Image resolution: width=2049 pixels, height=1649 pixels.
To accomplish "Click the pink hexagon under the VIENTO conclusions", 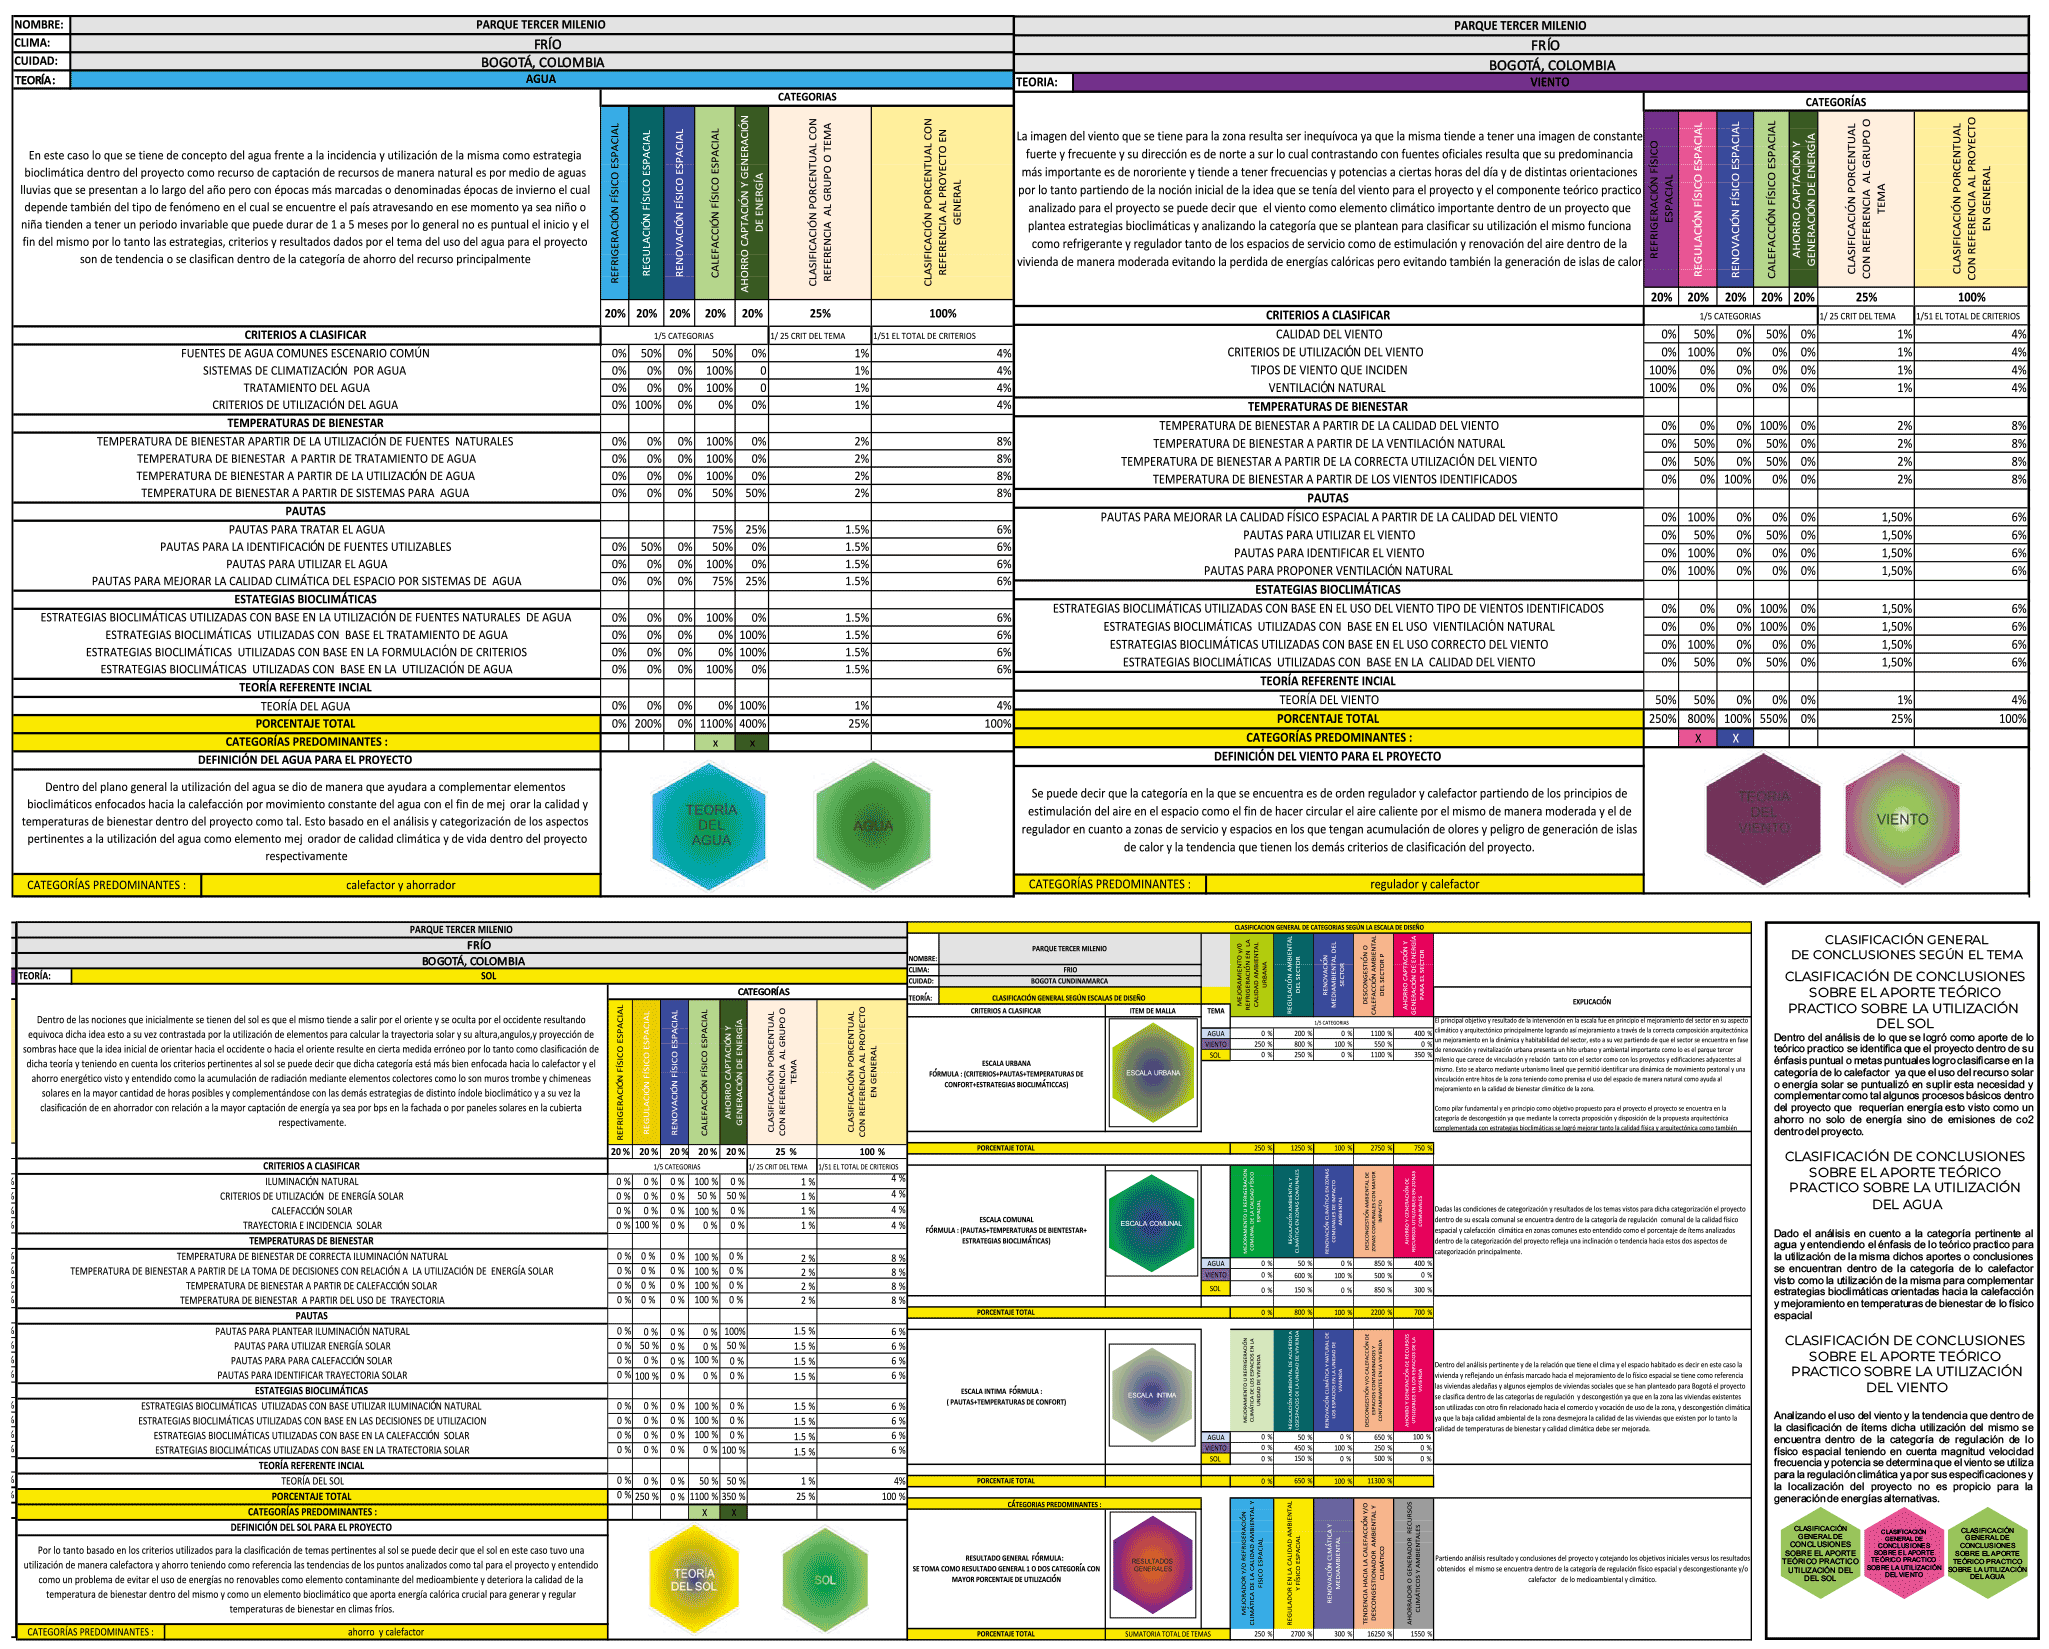I will click(x=1903, y=1551).
